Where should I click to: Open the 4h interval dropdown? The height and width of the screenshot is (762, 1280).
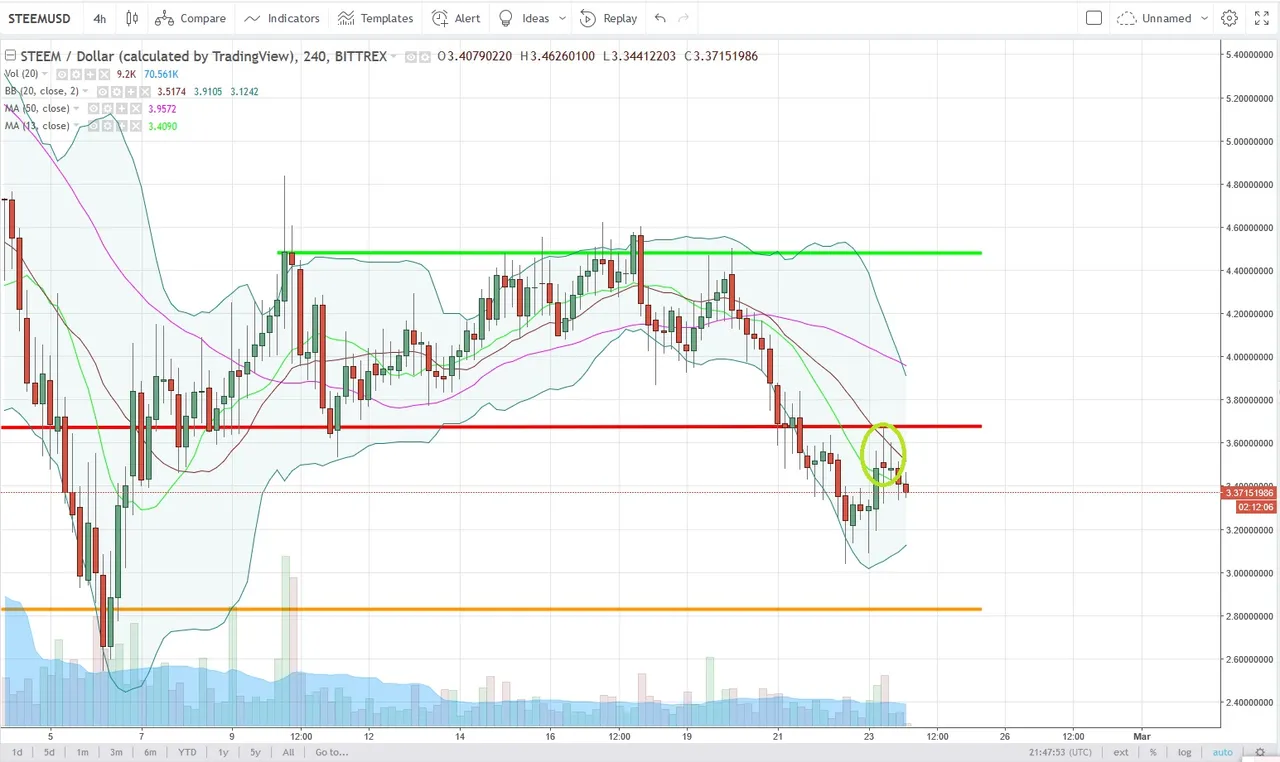click(x=100, y=18)
